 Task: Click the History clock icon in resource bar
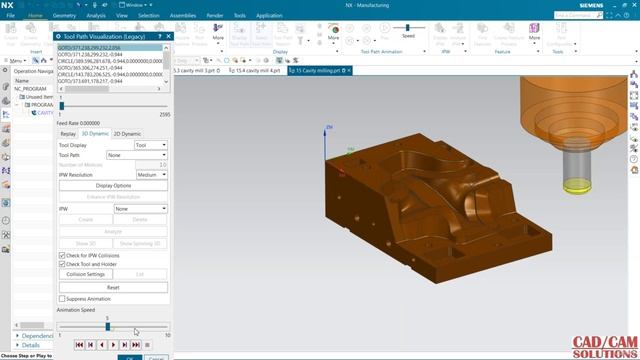point(6,221)
